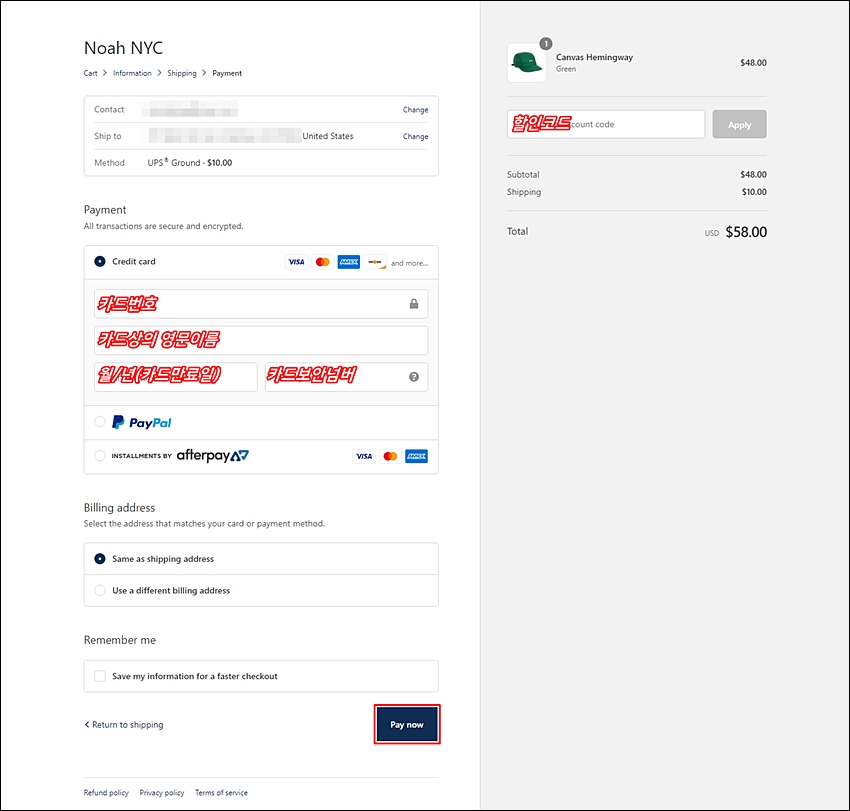Screen dimensions: 850x811
Task: Click the Canvas Hemingway product name
Action: (x=594, y=57)
